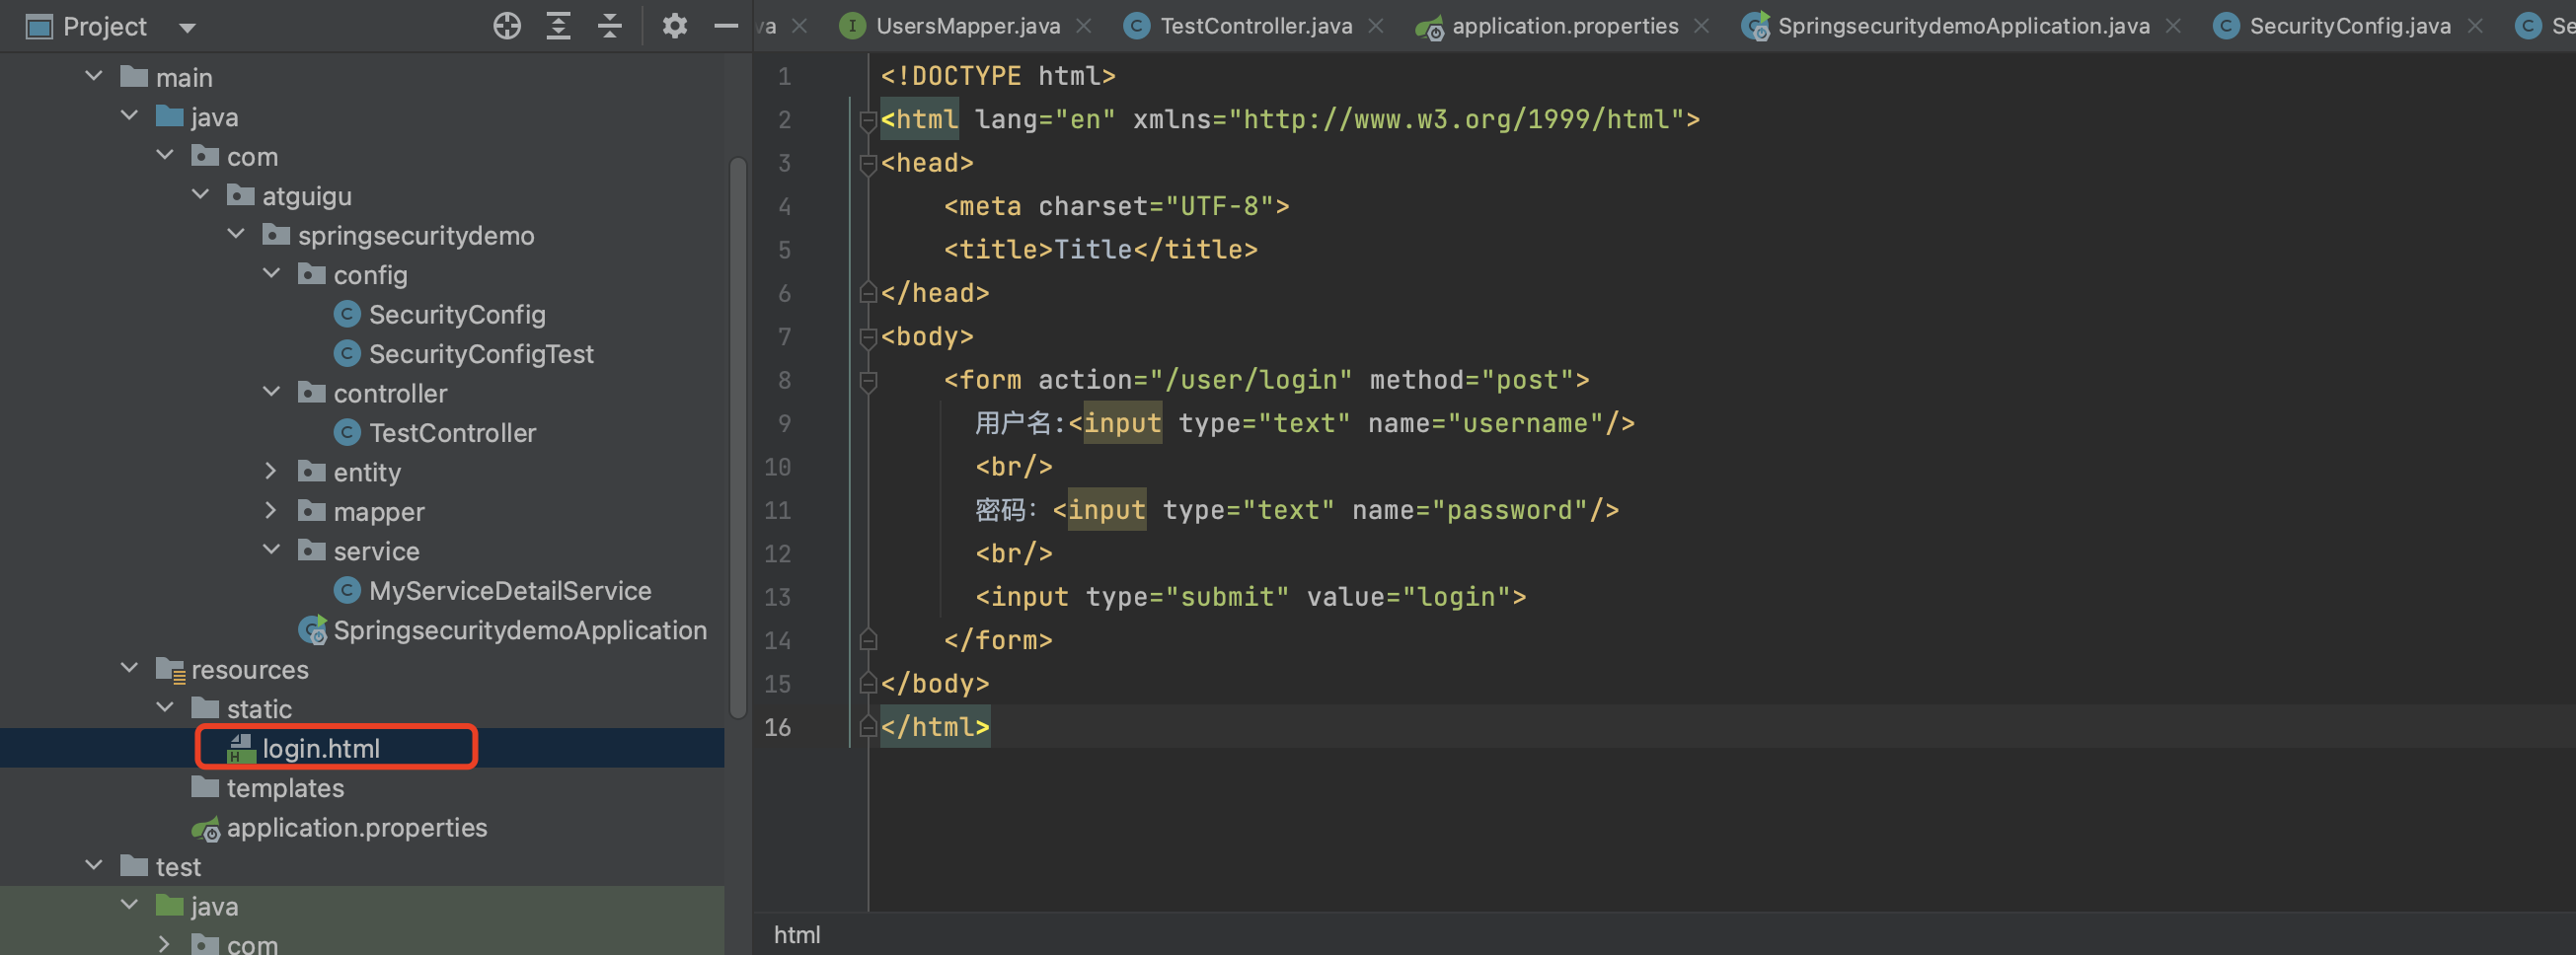Collapse the resources folder
The height and width of the screenshot is (955, 2576).
coord(130,668)
